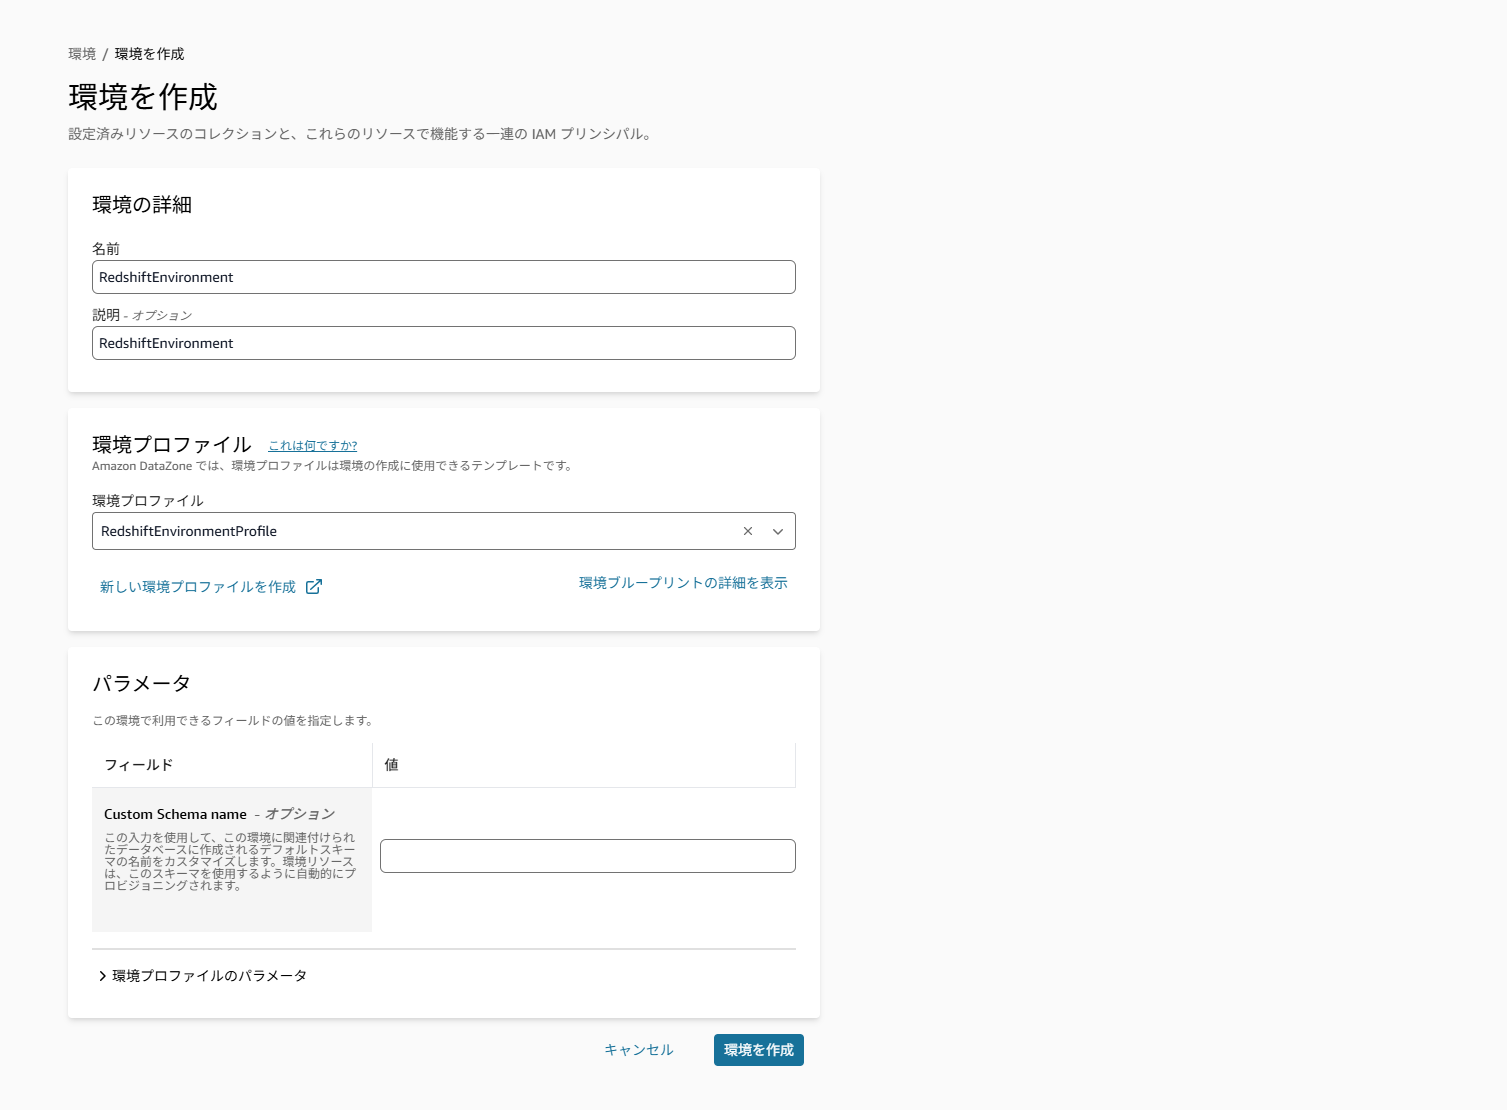Expand the 環境プロファイルのパラメータ section

(x=203, y=976)
